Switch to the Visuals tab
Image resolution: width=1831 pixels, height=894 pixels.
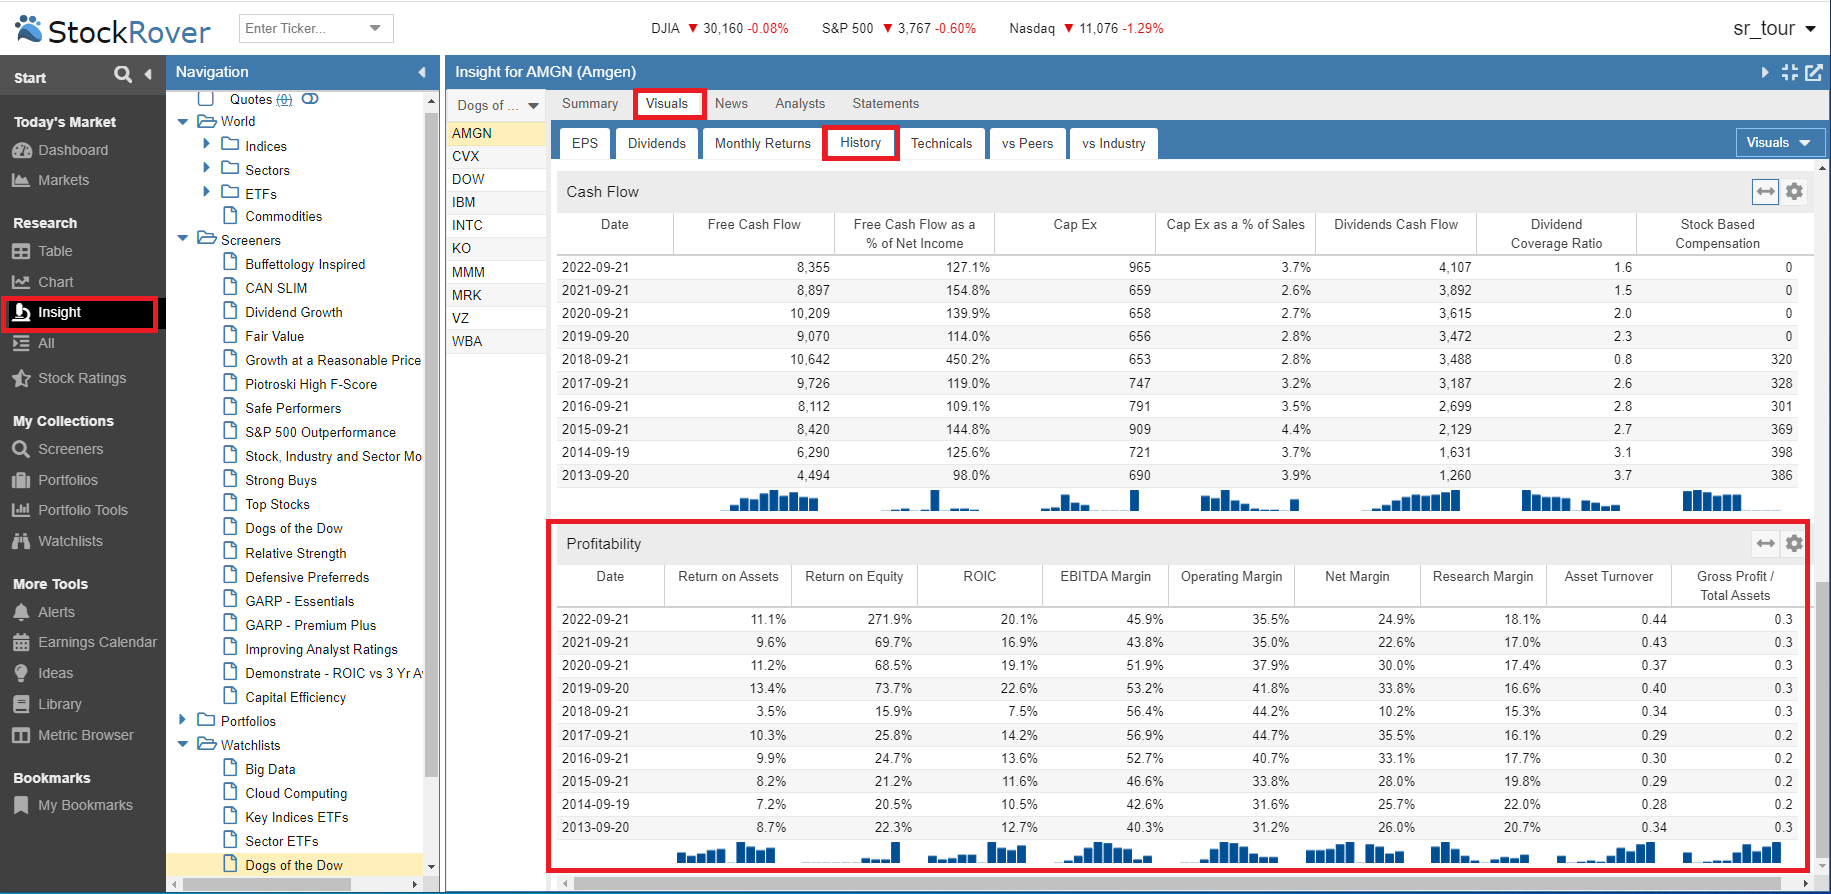[x=667, y=103]
